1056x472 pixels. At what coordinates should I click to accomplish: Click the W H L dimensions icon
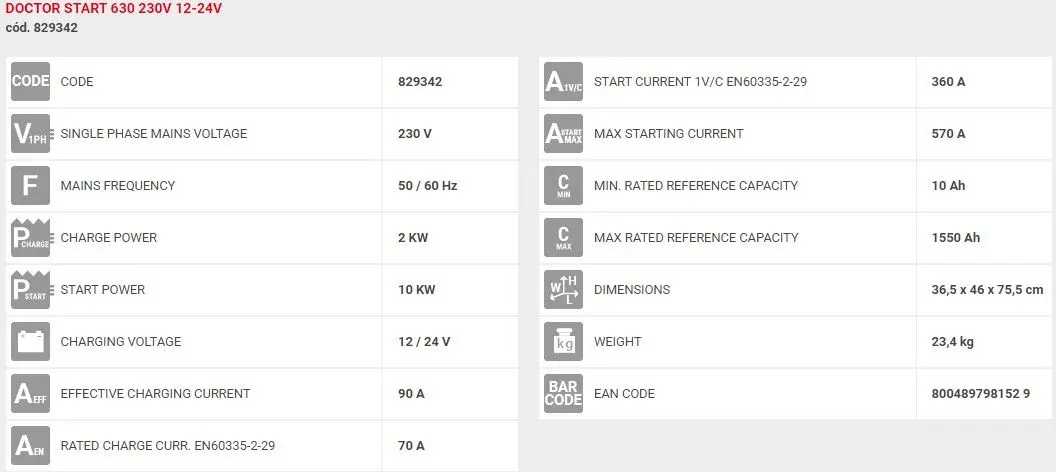564,290
